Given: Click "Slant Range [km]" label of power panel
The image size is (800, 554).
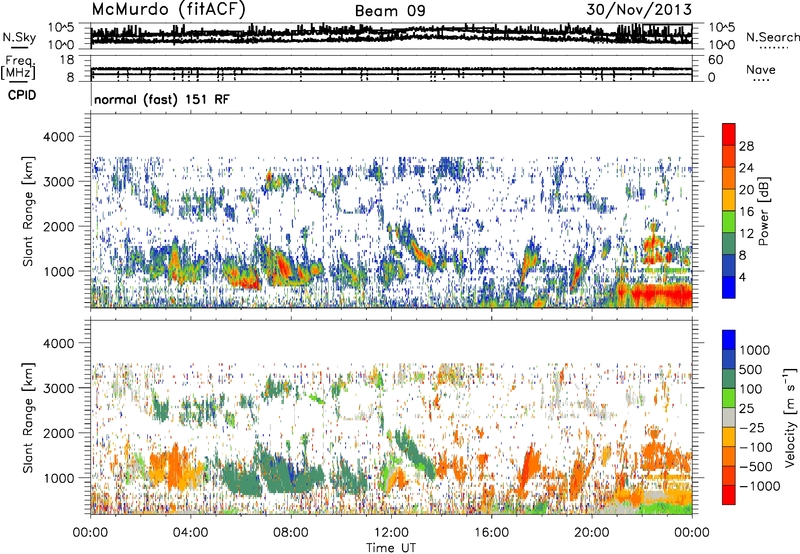Looking at the screenshot, I should [x=28, y=211].
